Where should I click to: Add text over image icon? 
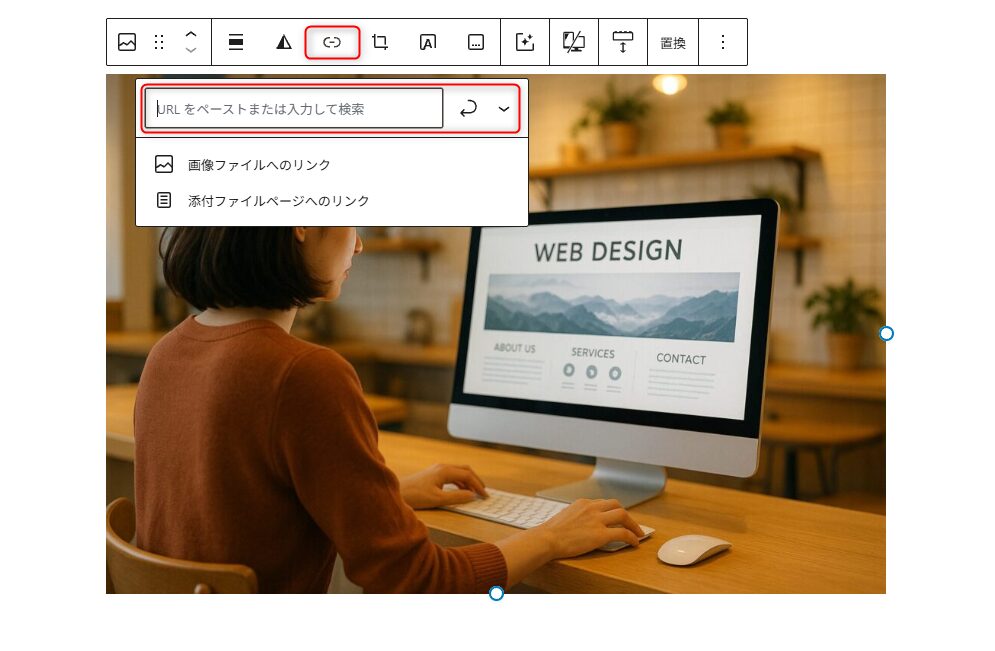pos(428,43)
